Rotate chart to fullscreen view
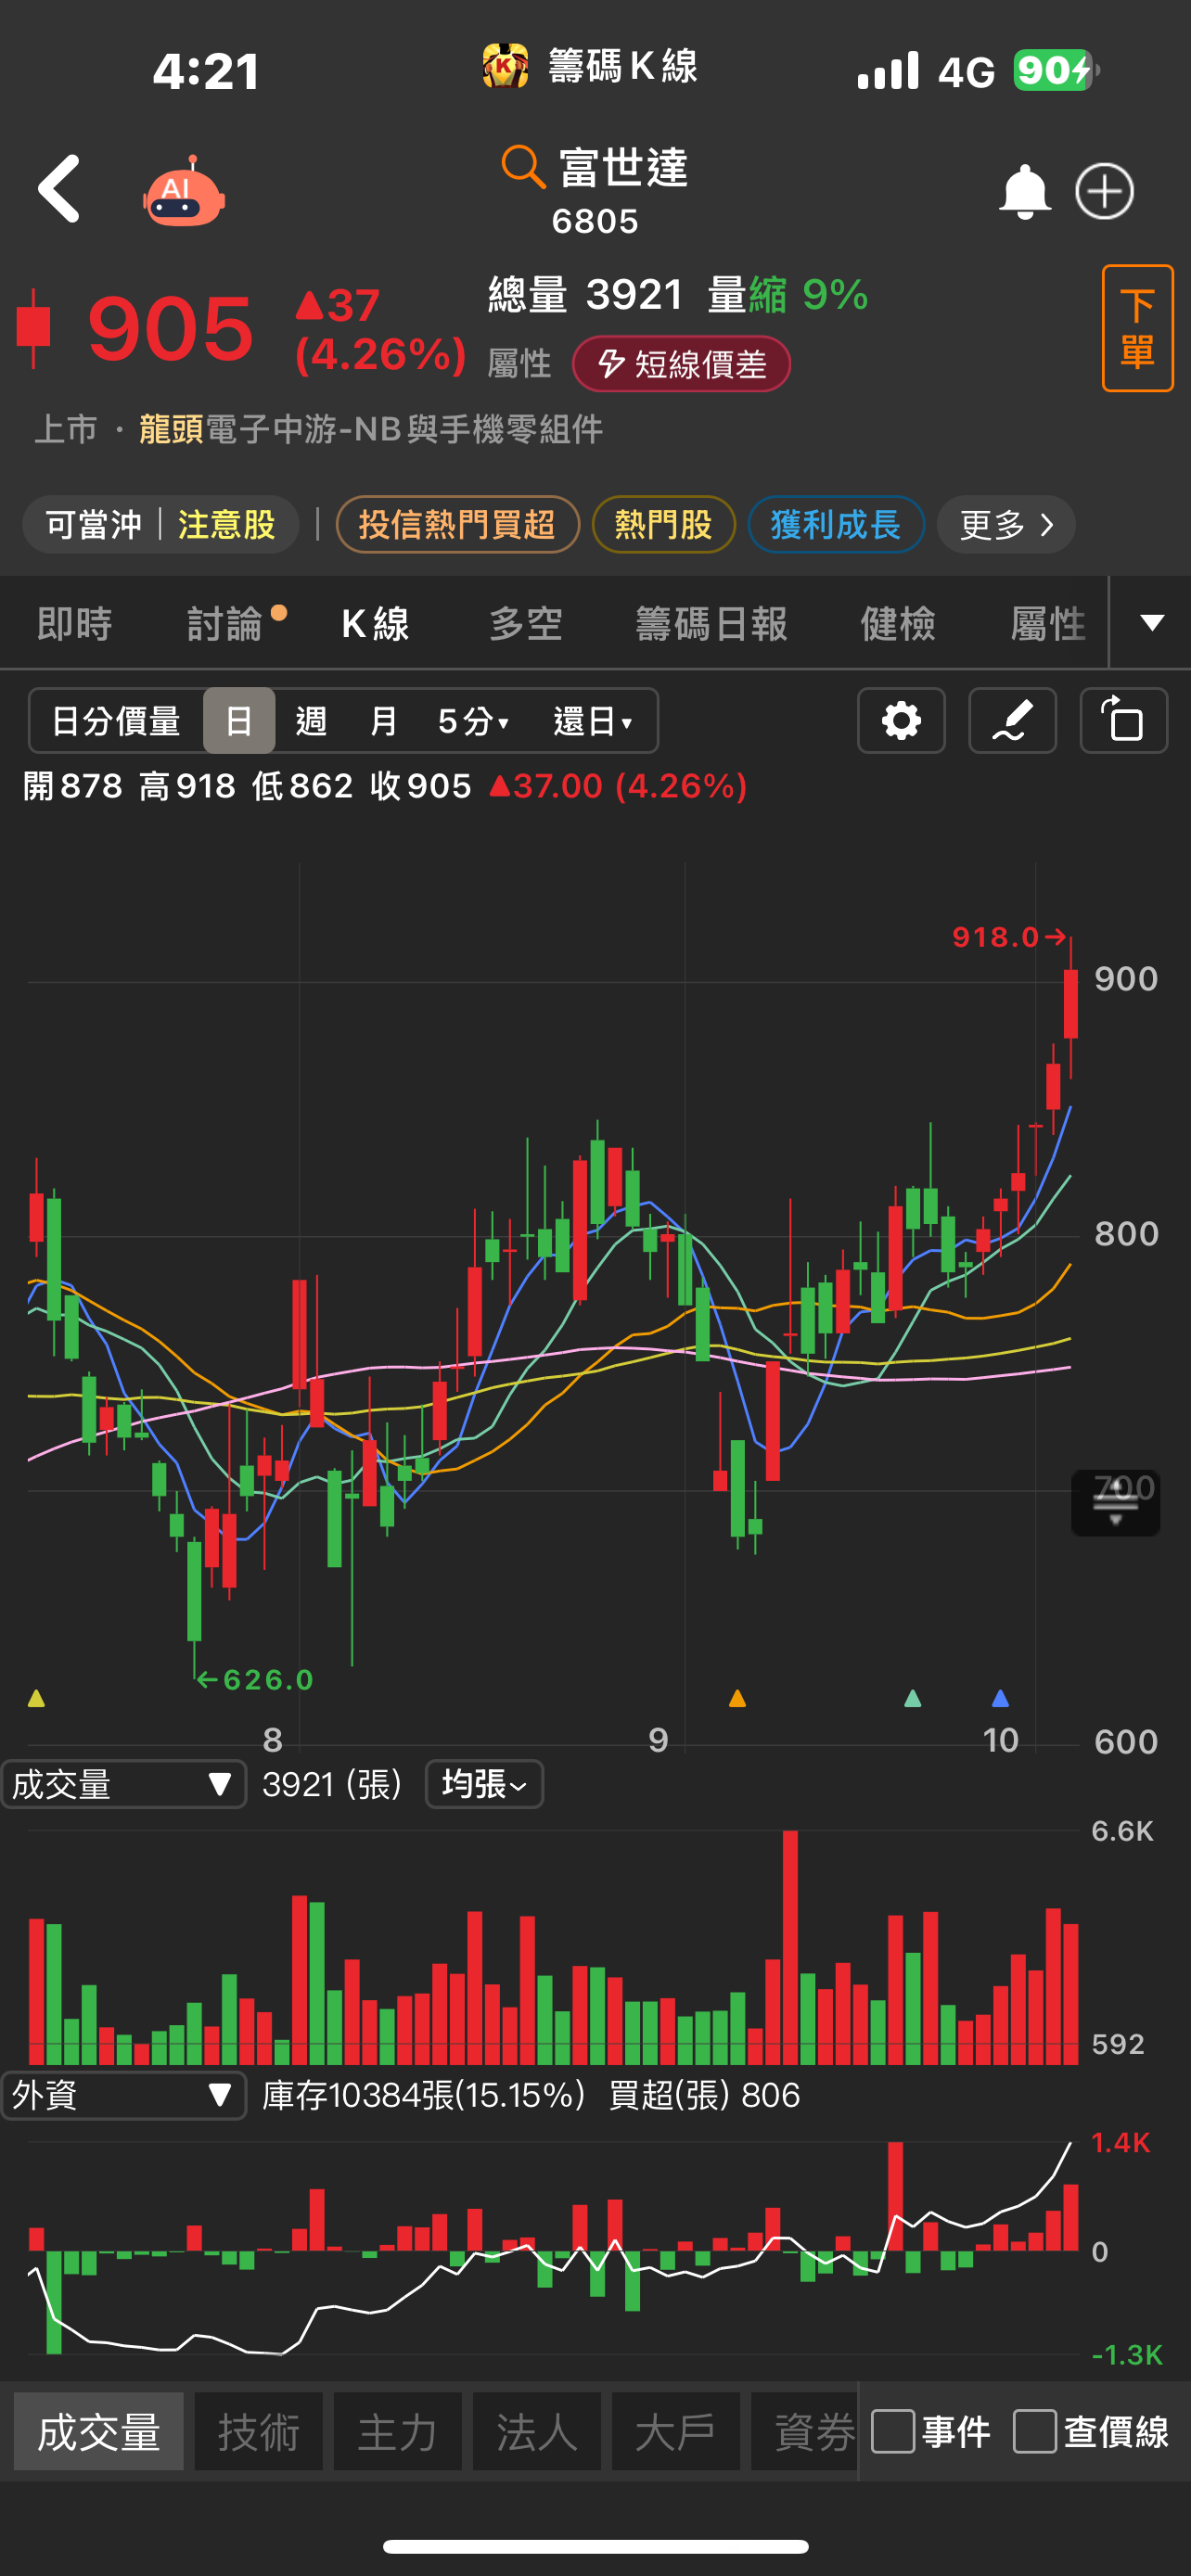1191x2576 pixels. coord(1123,720)
